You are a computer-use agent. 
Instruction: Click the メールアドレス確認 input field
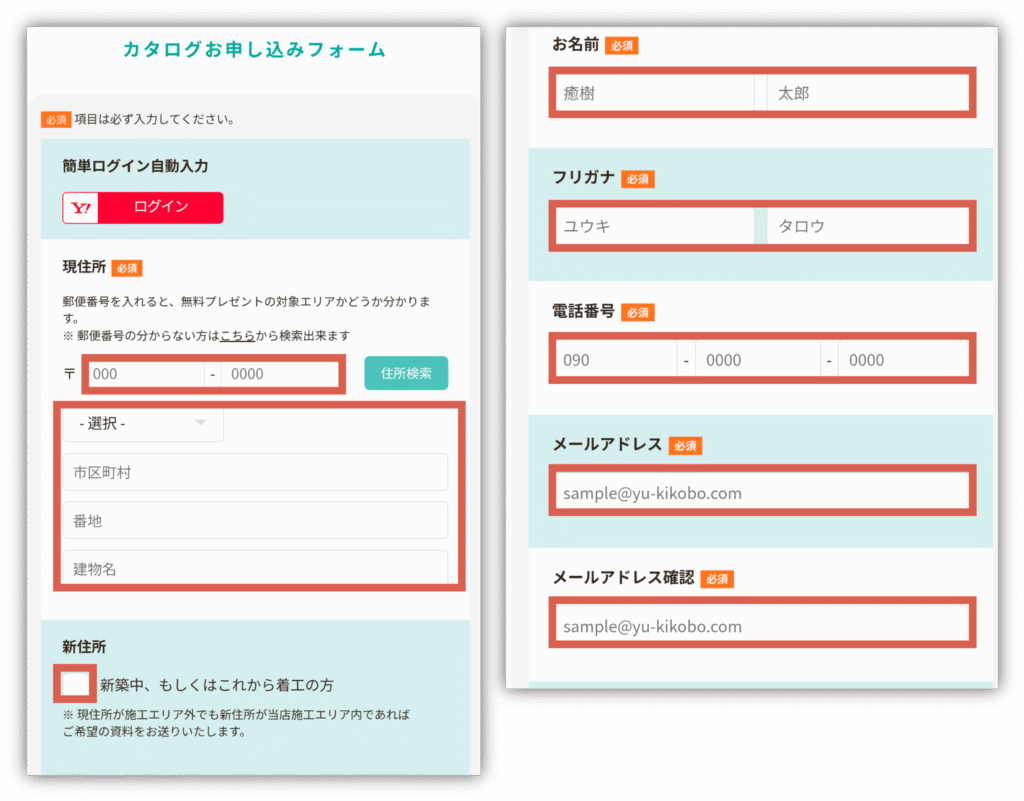[761, 627]
